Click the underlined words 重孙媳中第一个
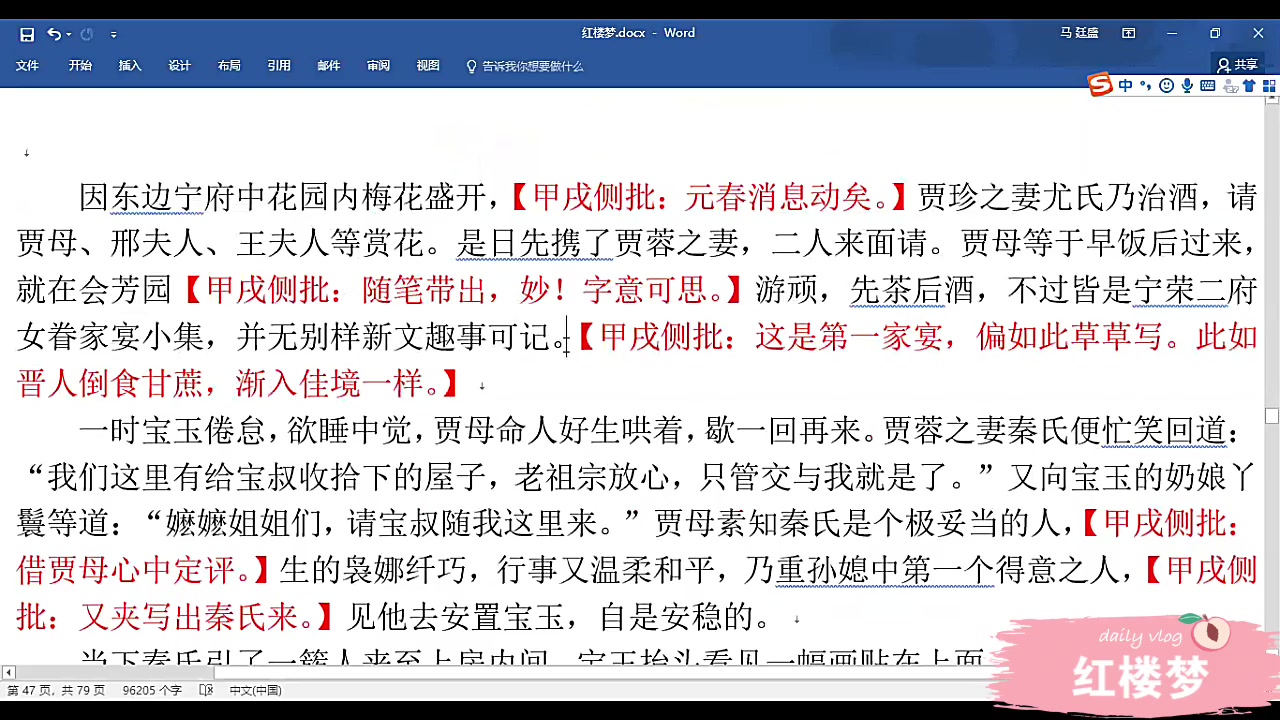The image size is (1280, 720). [885, 570]
